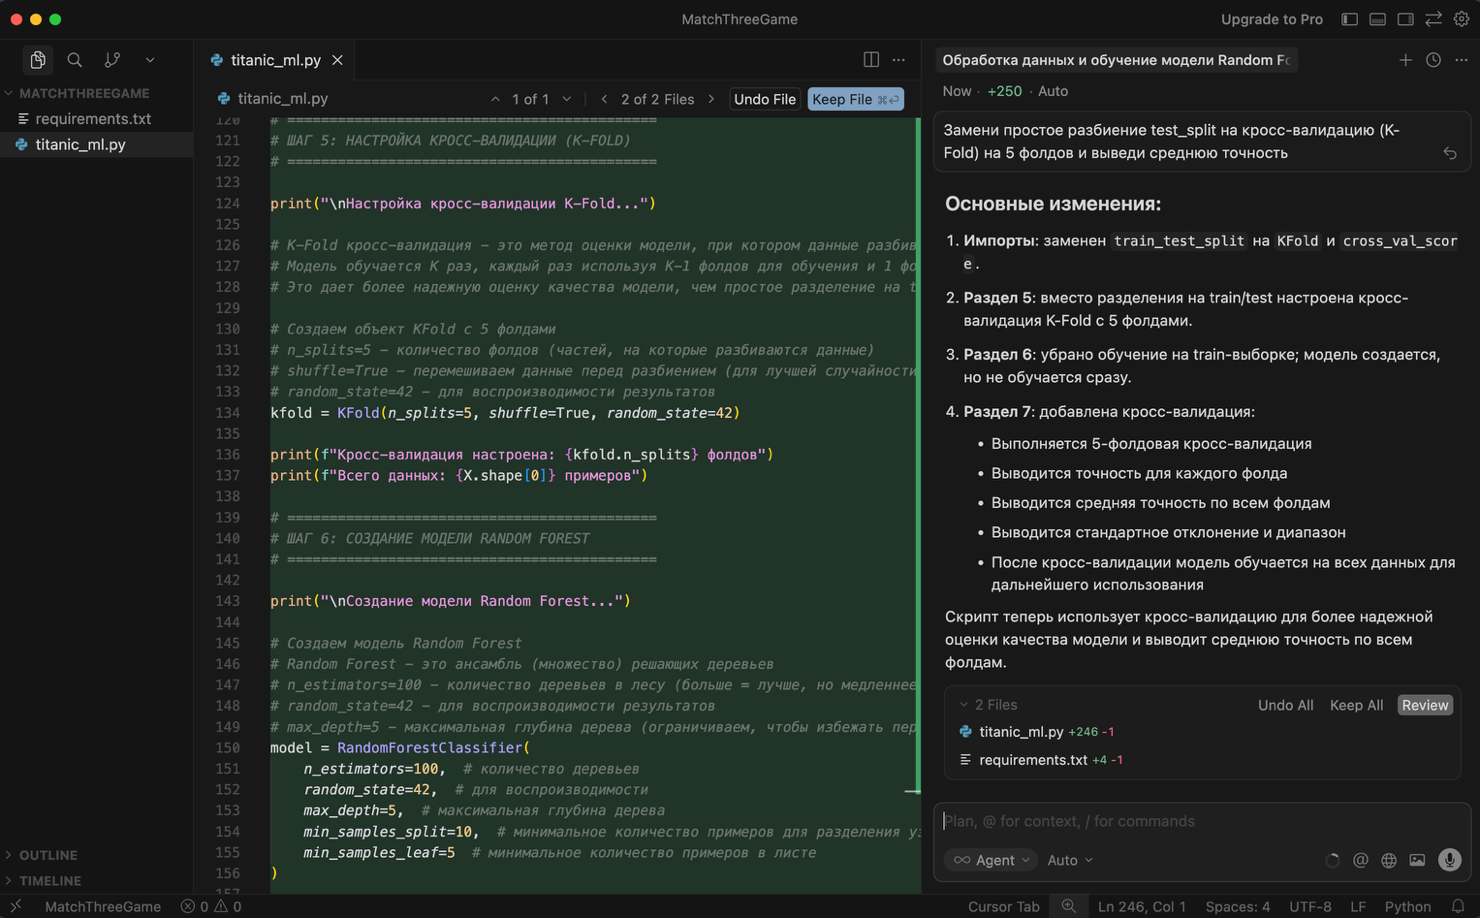Click Undo All in the files panel
The image size is (1480, 918).
[1285, 704]
